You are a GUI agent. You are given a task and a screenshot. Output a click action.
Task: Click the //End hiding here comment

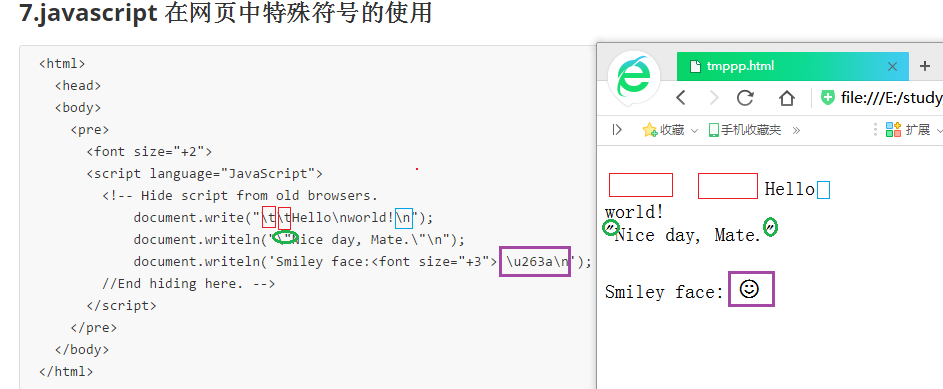coord(189,283)
